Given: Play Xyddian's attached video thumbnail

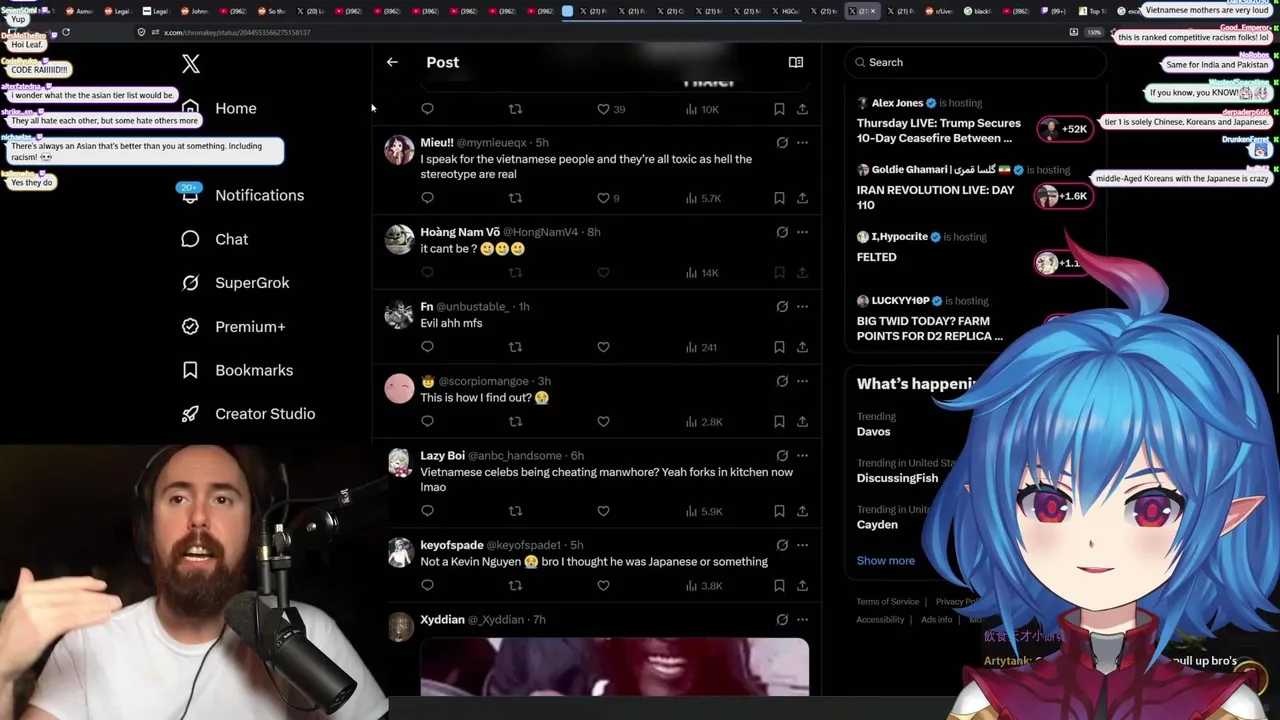Looking at the screenshot, I should pyautogui.click(x=614, y=667).
